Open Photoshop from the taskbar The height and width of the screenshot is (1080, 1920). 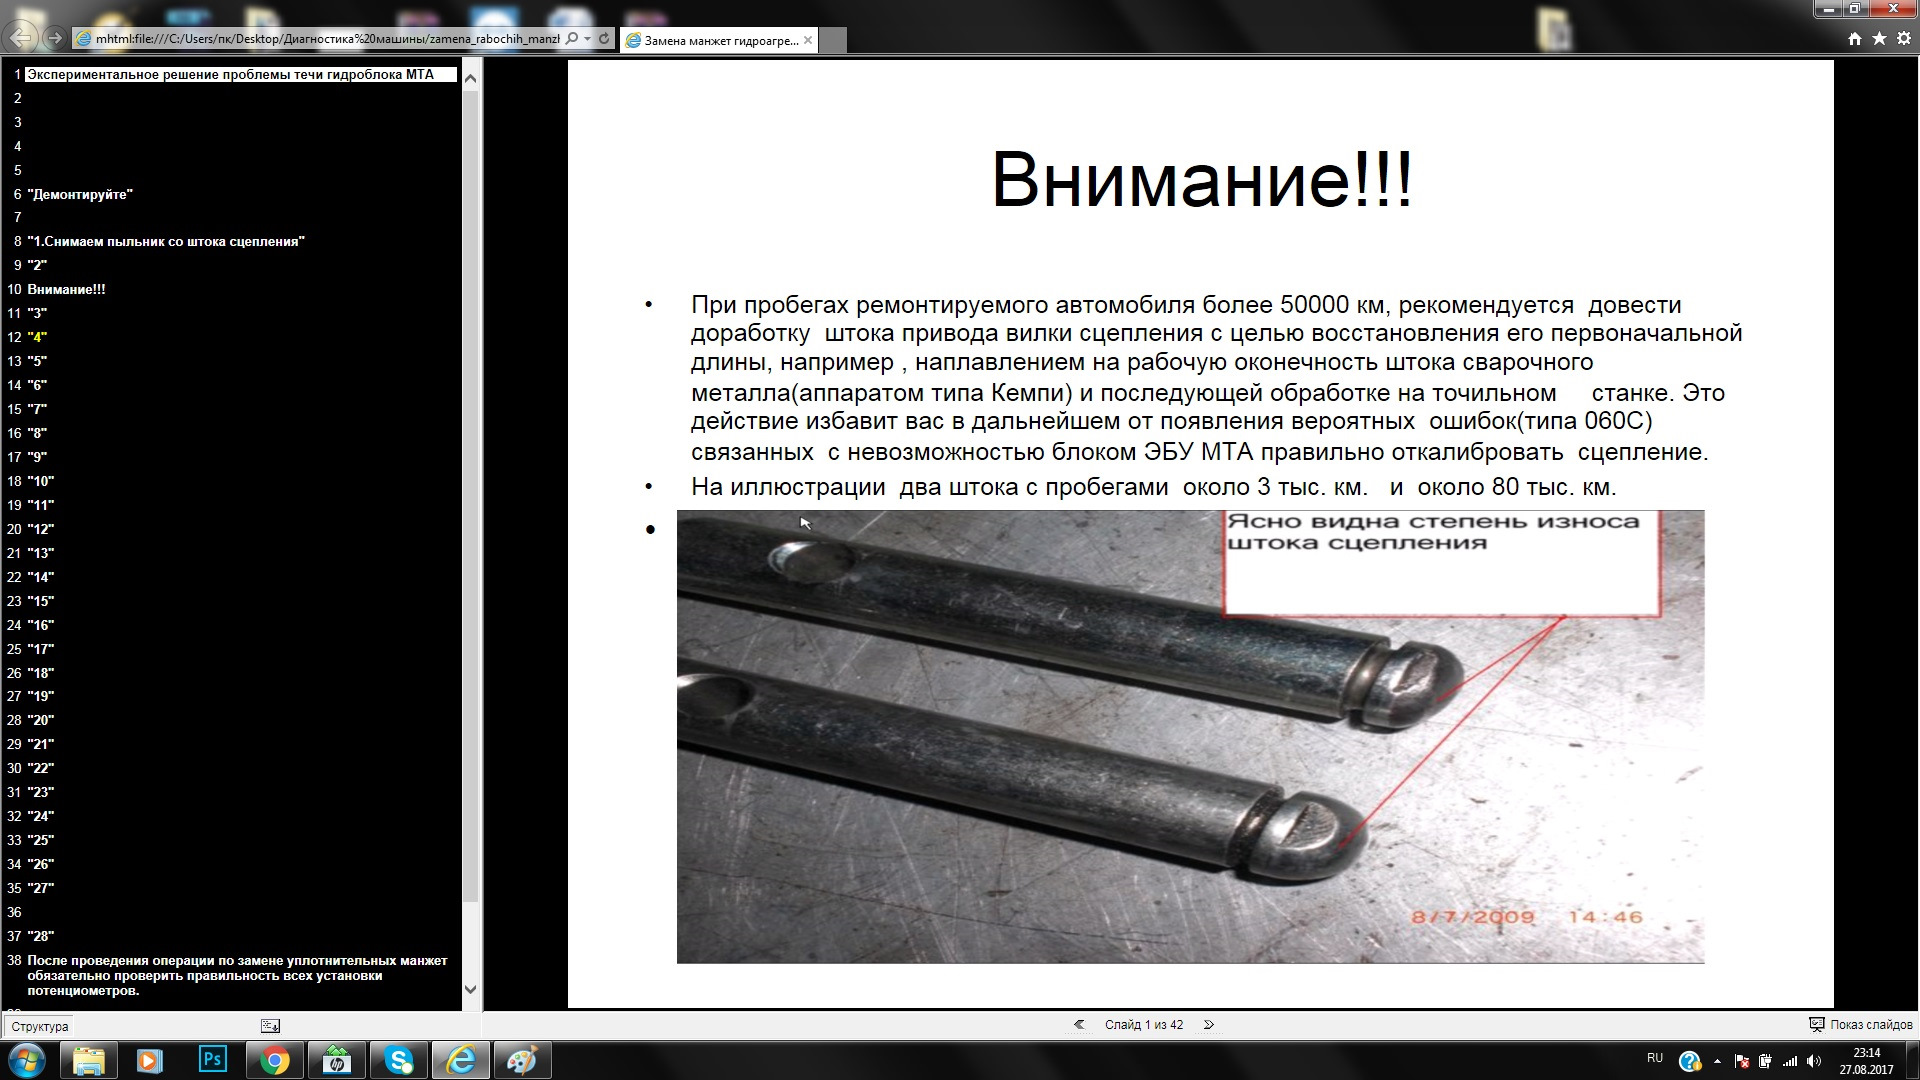212,1060
